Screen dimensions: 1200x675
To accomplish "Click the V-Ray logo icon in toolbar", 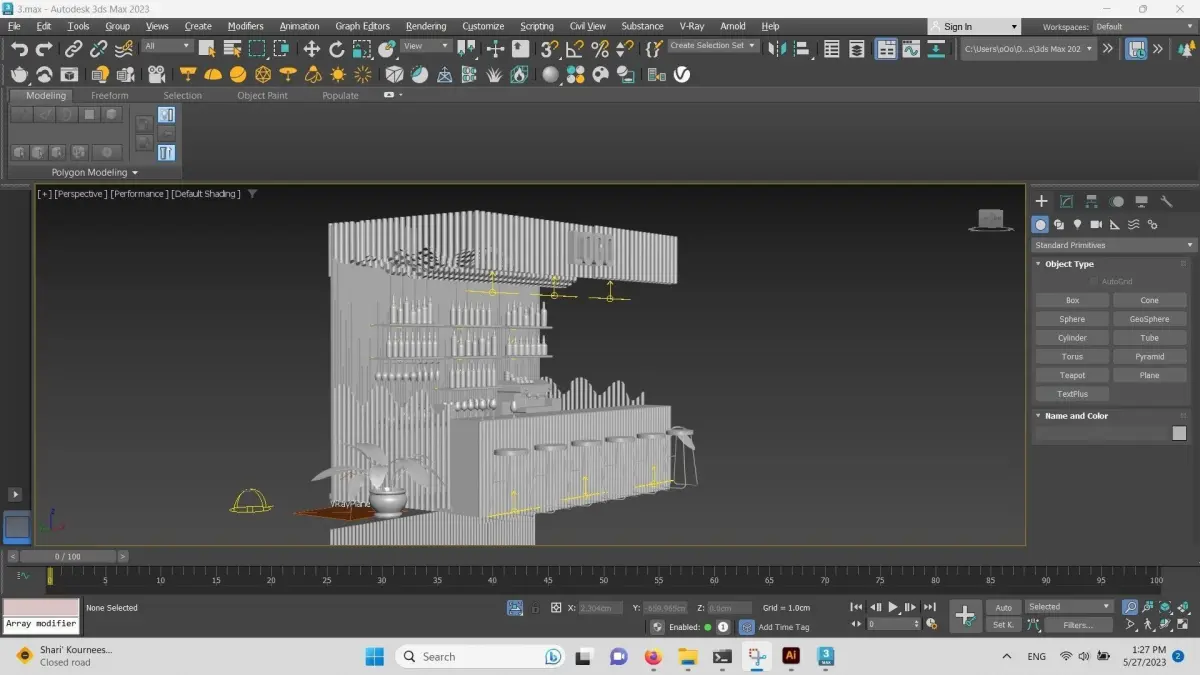I will pos(682,74).
